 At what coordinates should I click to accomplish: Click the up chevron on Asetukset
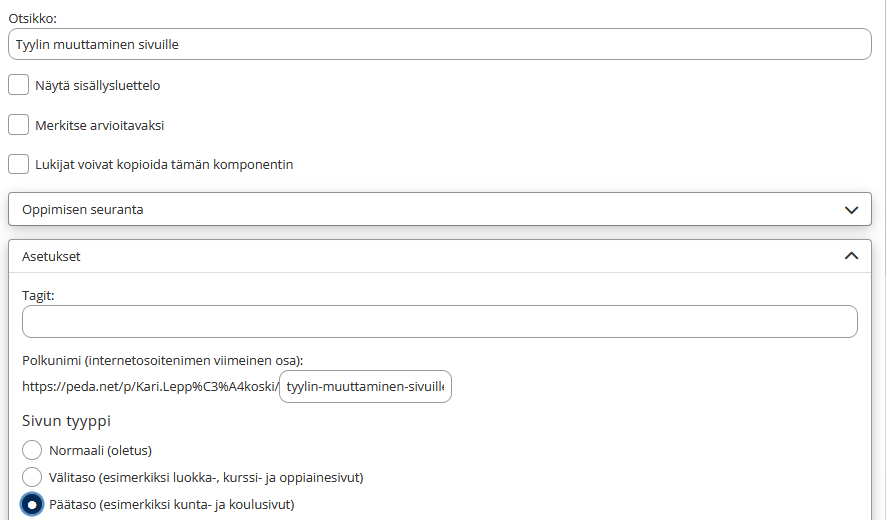[x=851, y=256]
